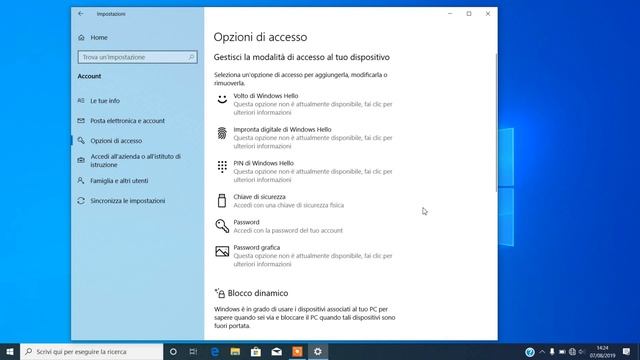The height and width of the screenshot is (360, 640).
Task: Open Le tue info section
Action: [x=105, y=100]
